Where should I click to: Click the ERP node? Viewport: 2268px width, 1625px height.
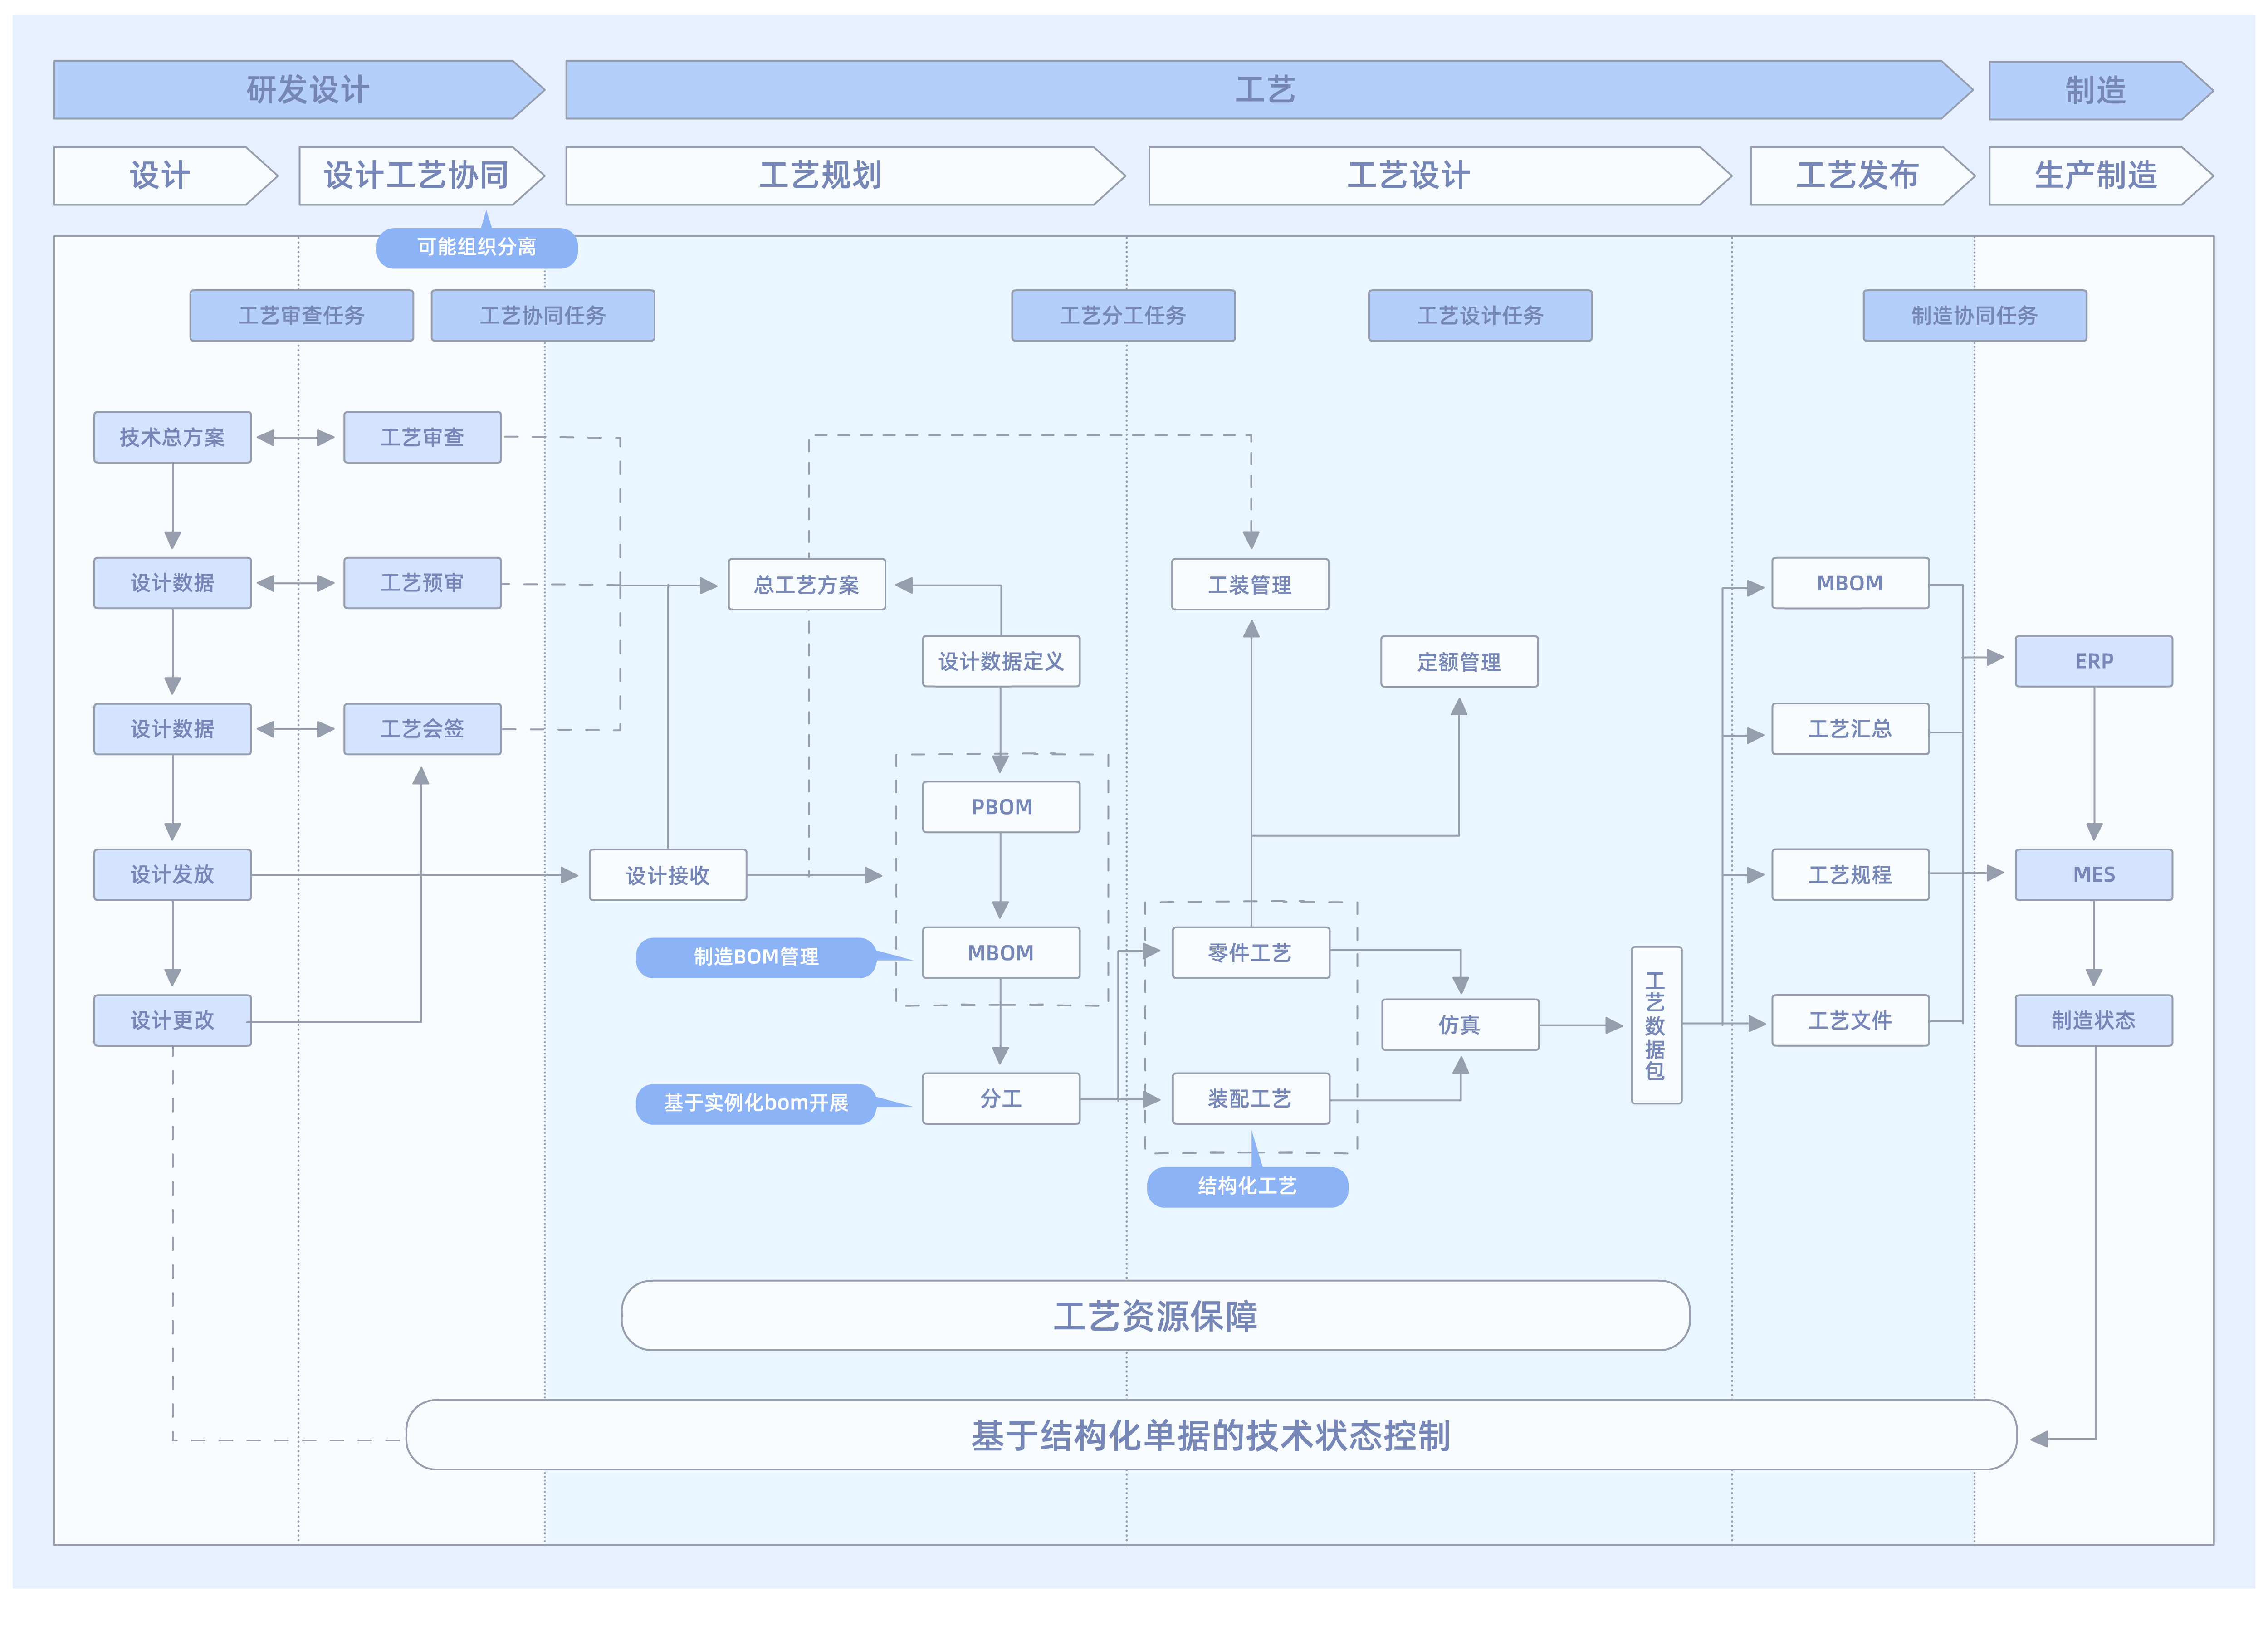2093,661
